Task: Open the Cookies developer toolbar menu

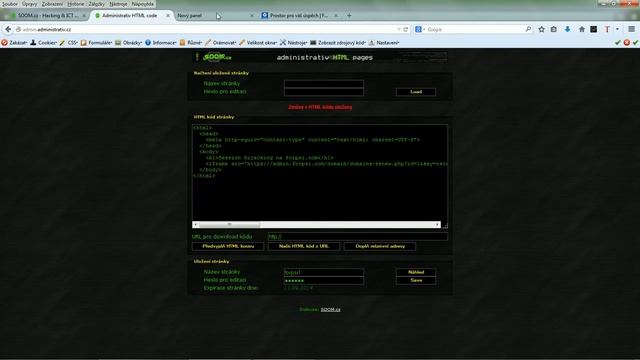Action: pos(44,42)
